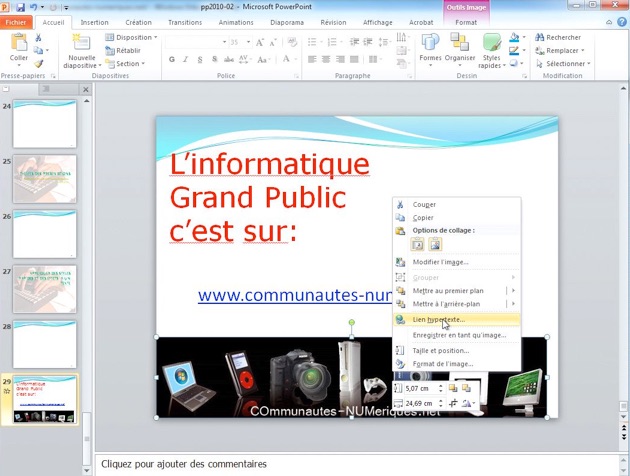Click the blue help question mark icon
This screenshot has width=630, height=476.
(622, 22)
